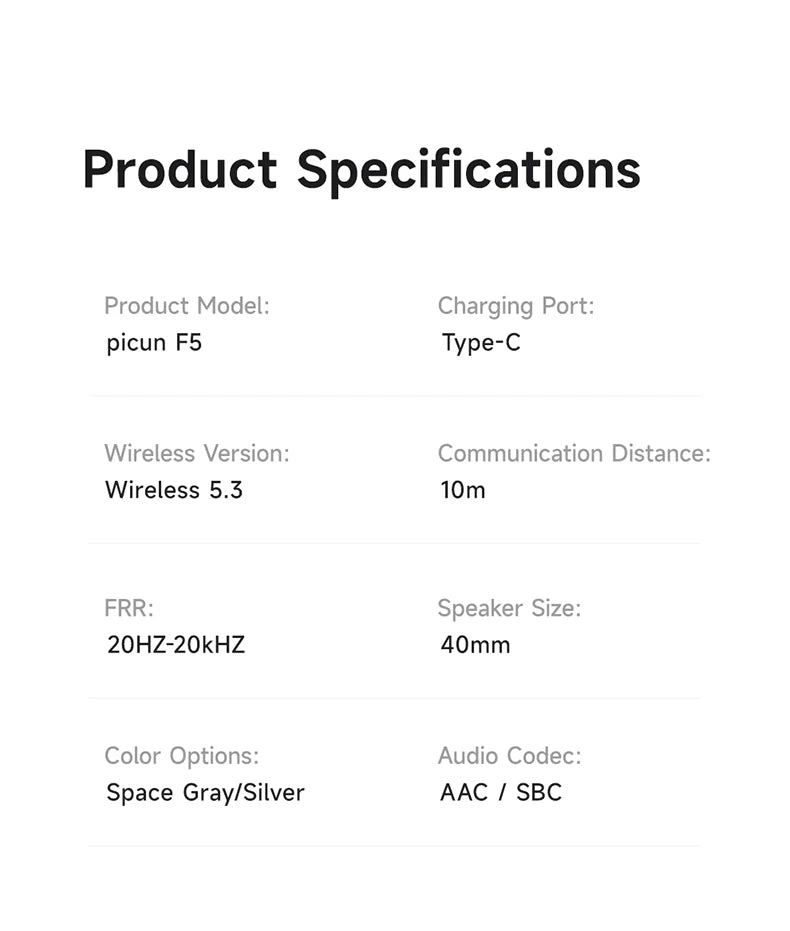Click the 20HZ-20kHZ frequency value
The height and width of the screenshot is (931, 790).
(x=176, y=645)
